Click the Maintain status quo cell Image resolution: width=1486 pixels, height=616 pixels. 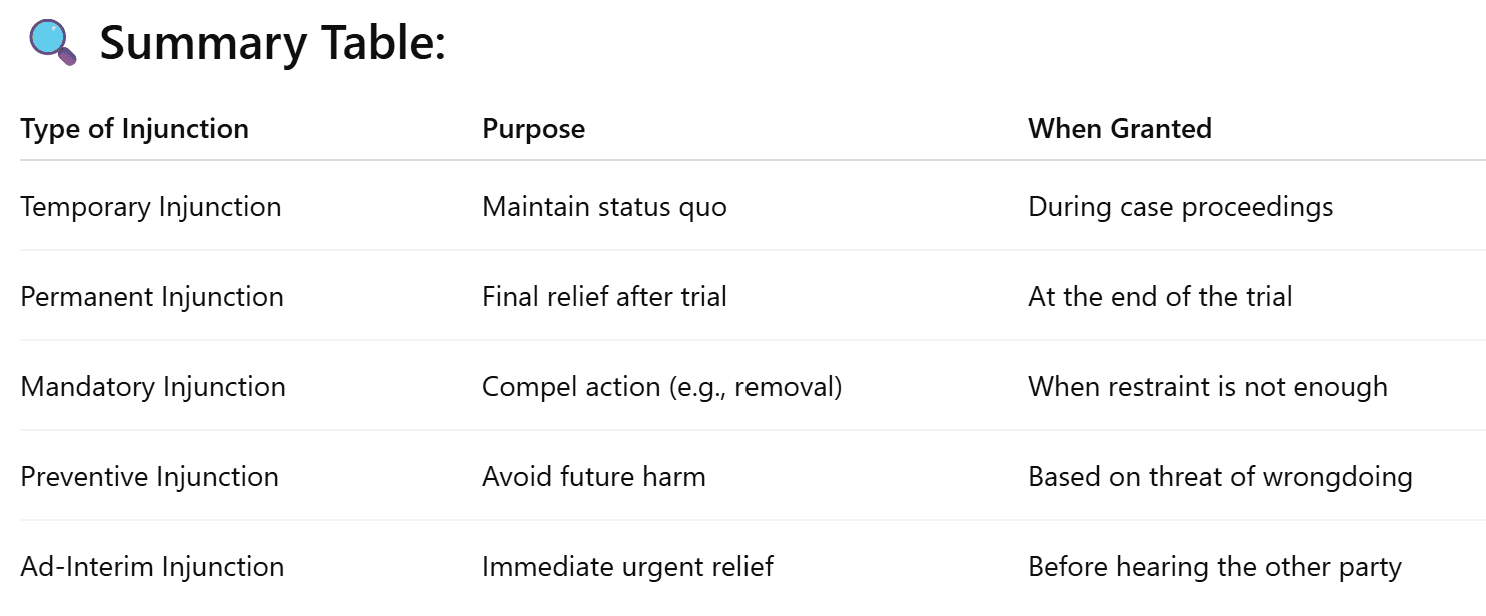[604, 207]
